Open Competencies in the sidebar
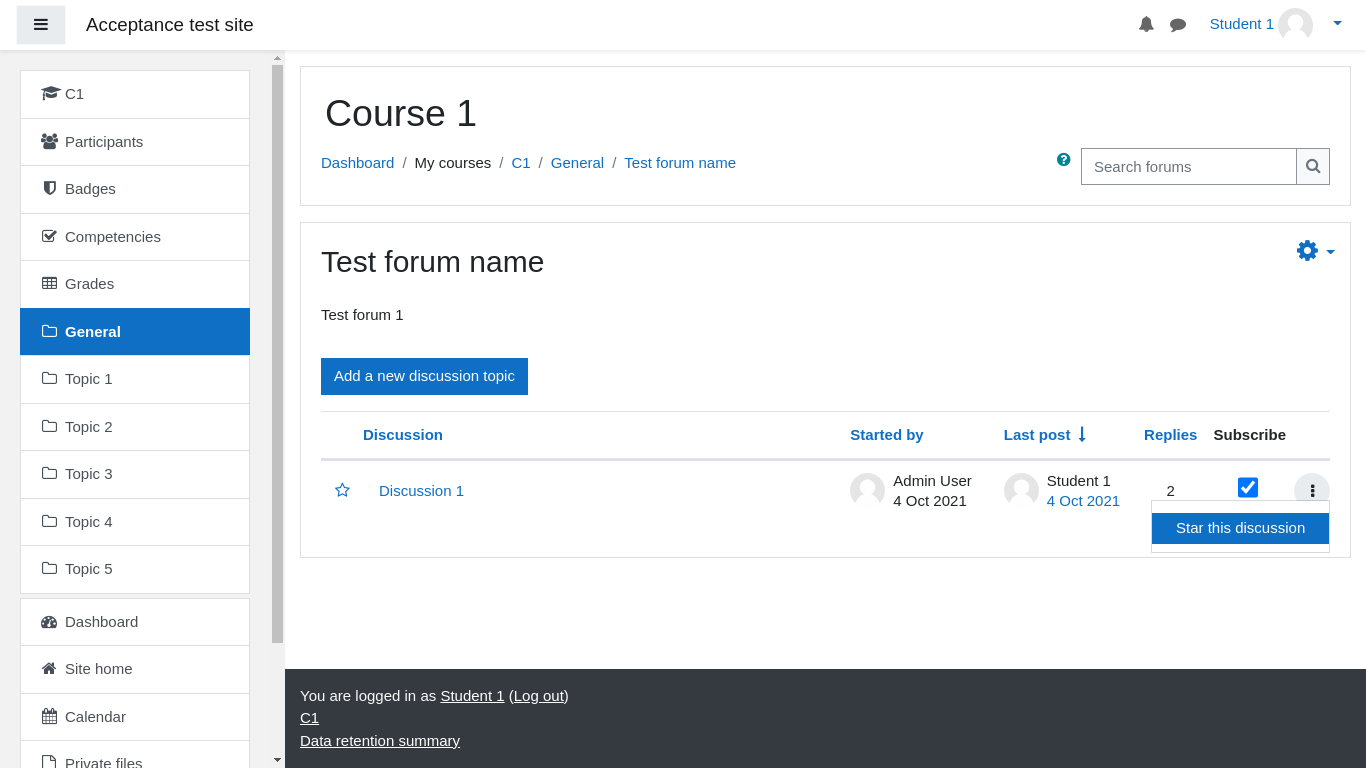 (135, 237)
